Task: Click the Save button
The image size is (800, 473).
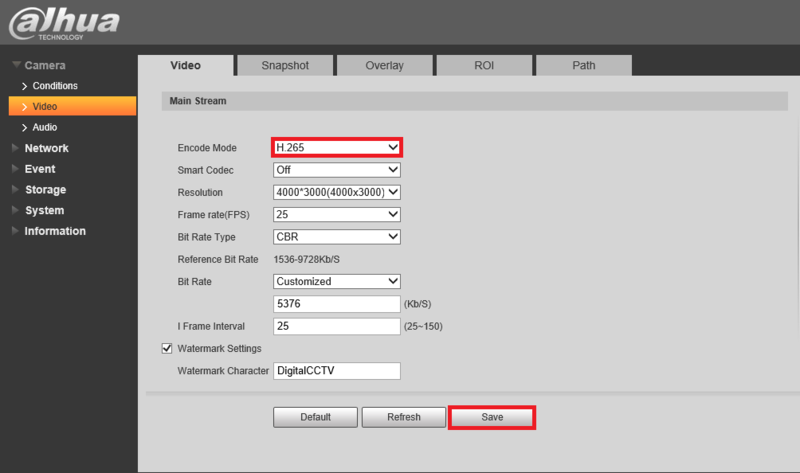Action: [x=492, y=417]
